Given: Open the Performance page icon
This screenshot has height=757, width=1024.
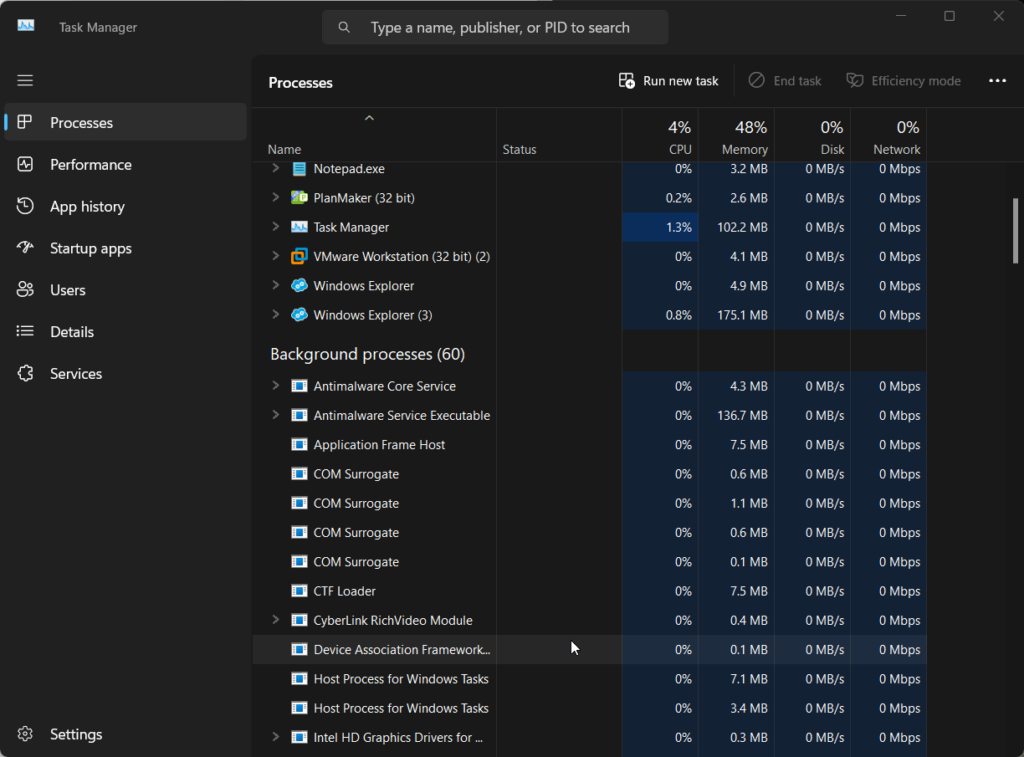Looking at the screenshot, I should [x=25, y=165].
